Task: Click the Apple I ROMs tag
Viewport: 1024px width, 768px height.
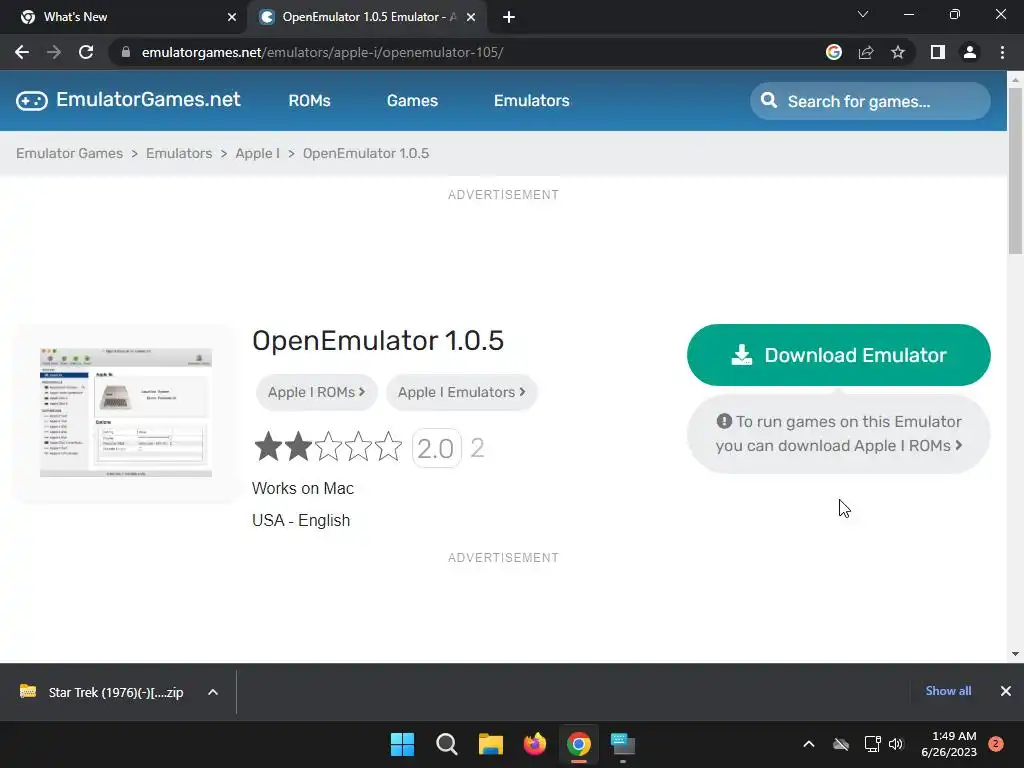Action: click(x=317, y=392)
